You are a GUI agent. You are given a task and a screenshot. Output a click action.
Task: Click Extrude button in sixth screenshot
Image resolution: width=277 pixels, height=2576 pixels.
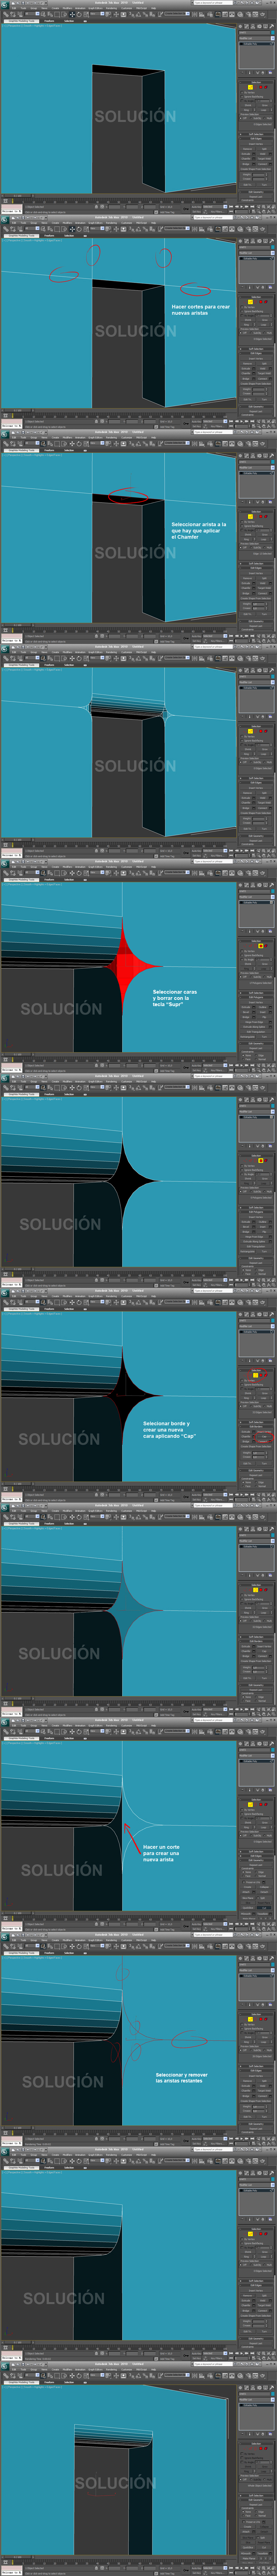pyautogui.click(x=246, y=1222)
